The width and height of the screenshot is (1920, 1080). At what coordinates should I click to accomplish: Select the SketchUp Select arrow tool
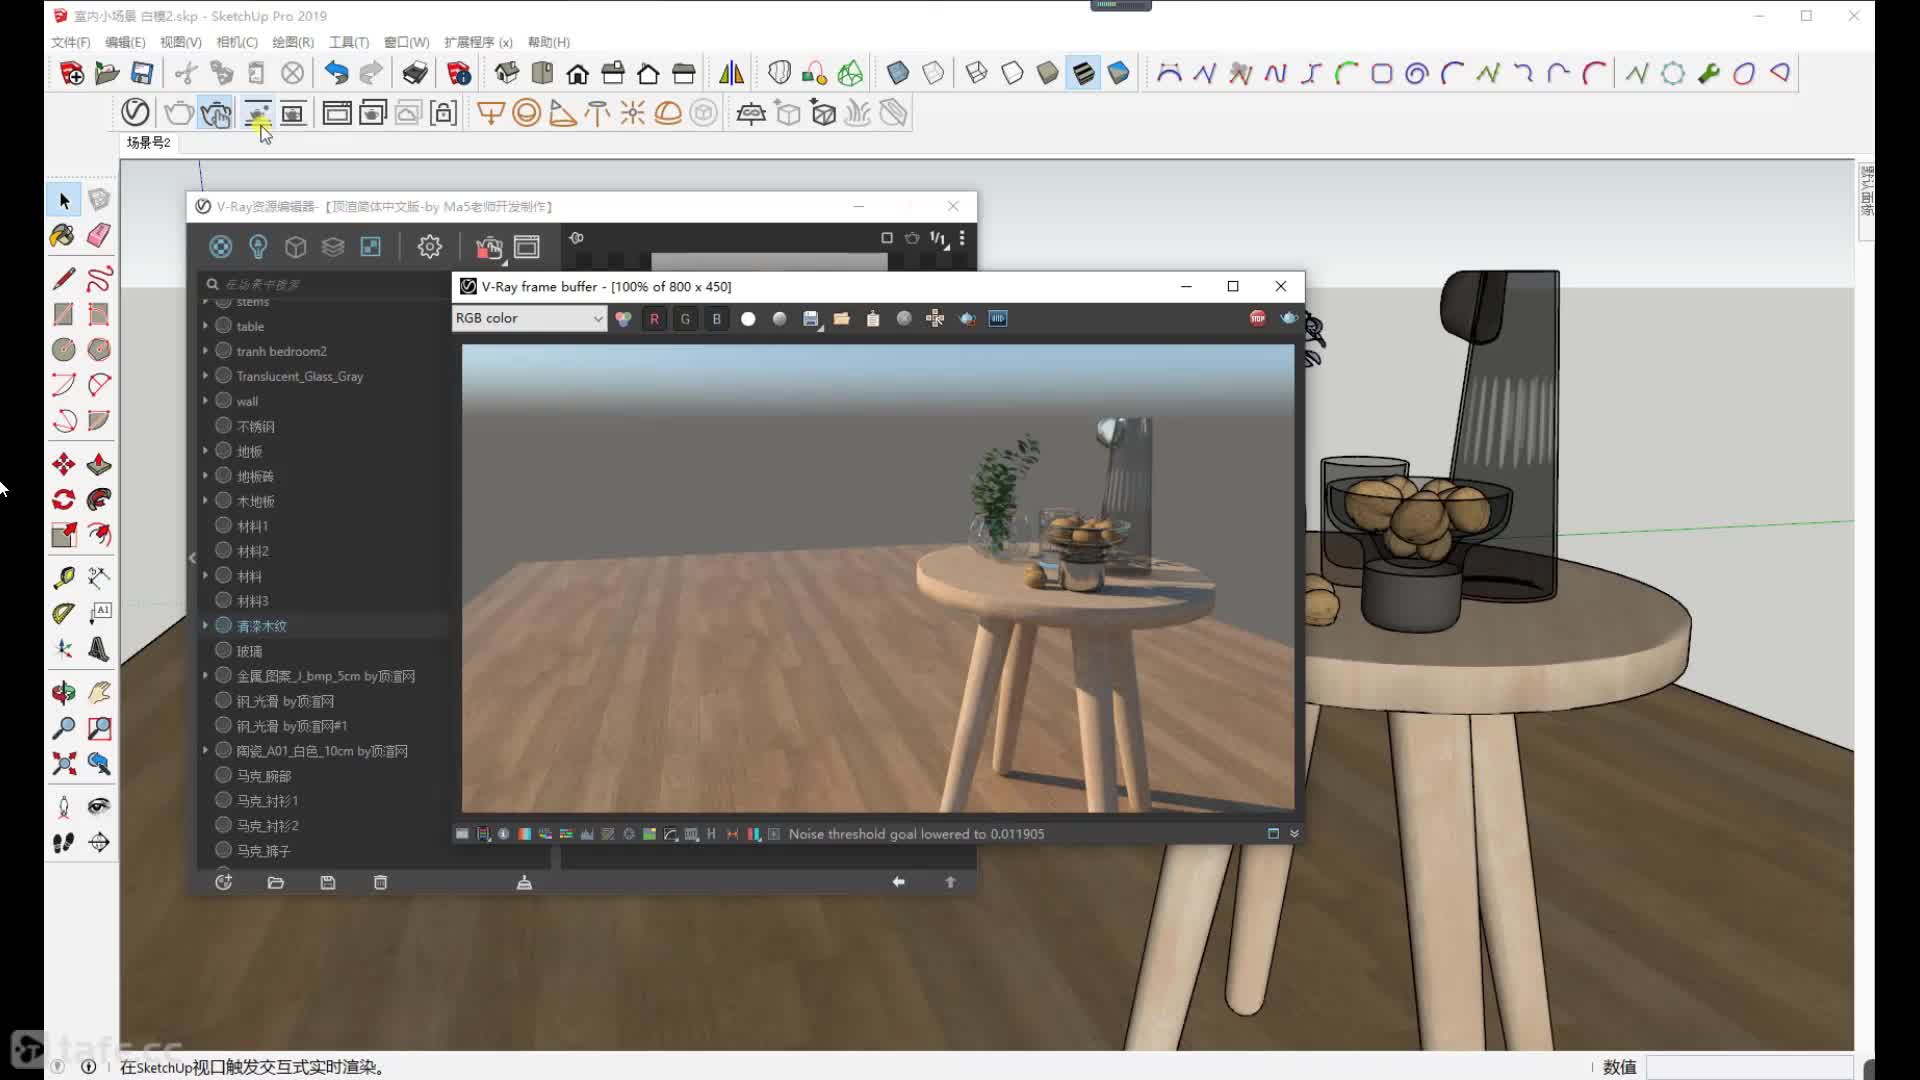64,201
